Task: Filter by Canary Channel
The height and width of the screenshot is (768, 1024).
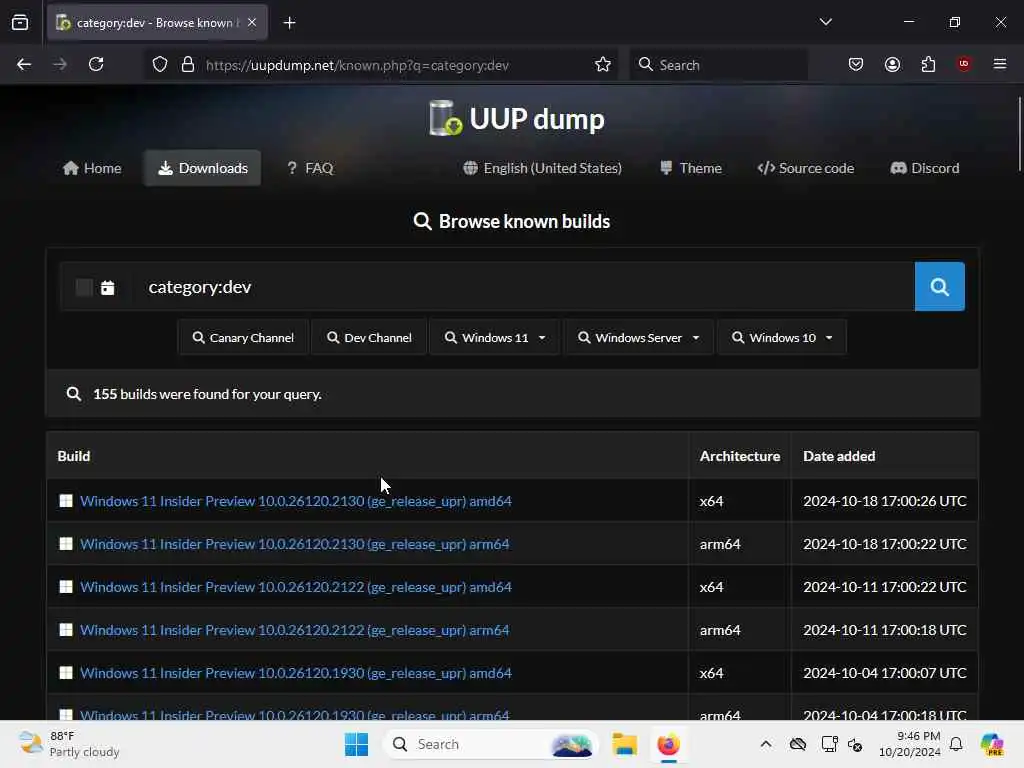Action: [243, 338]
